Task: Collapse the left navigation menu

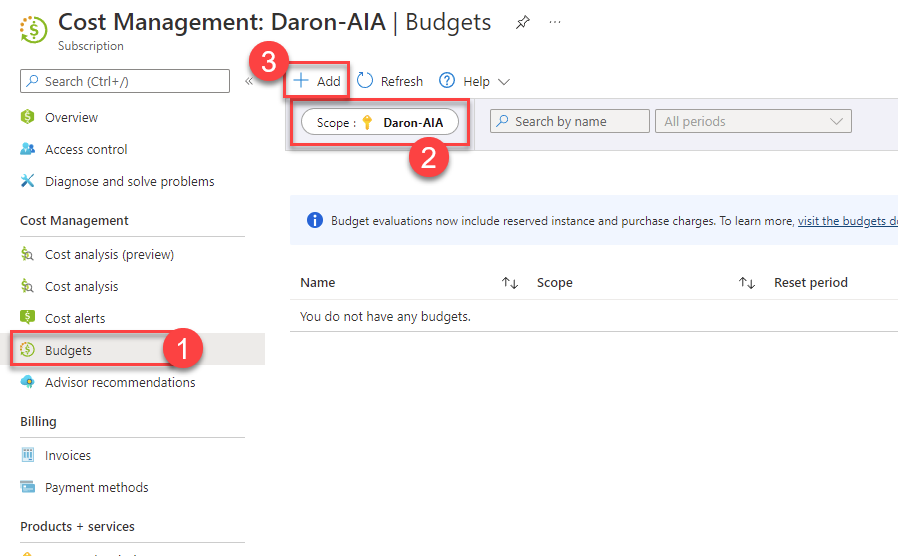Action: pyautogui.click(x=249, y=81)
